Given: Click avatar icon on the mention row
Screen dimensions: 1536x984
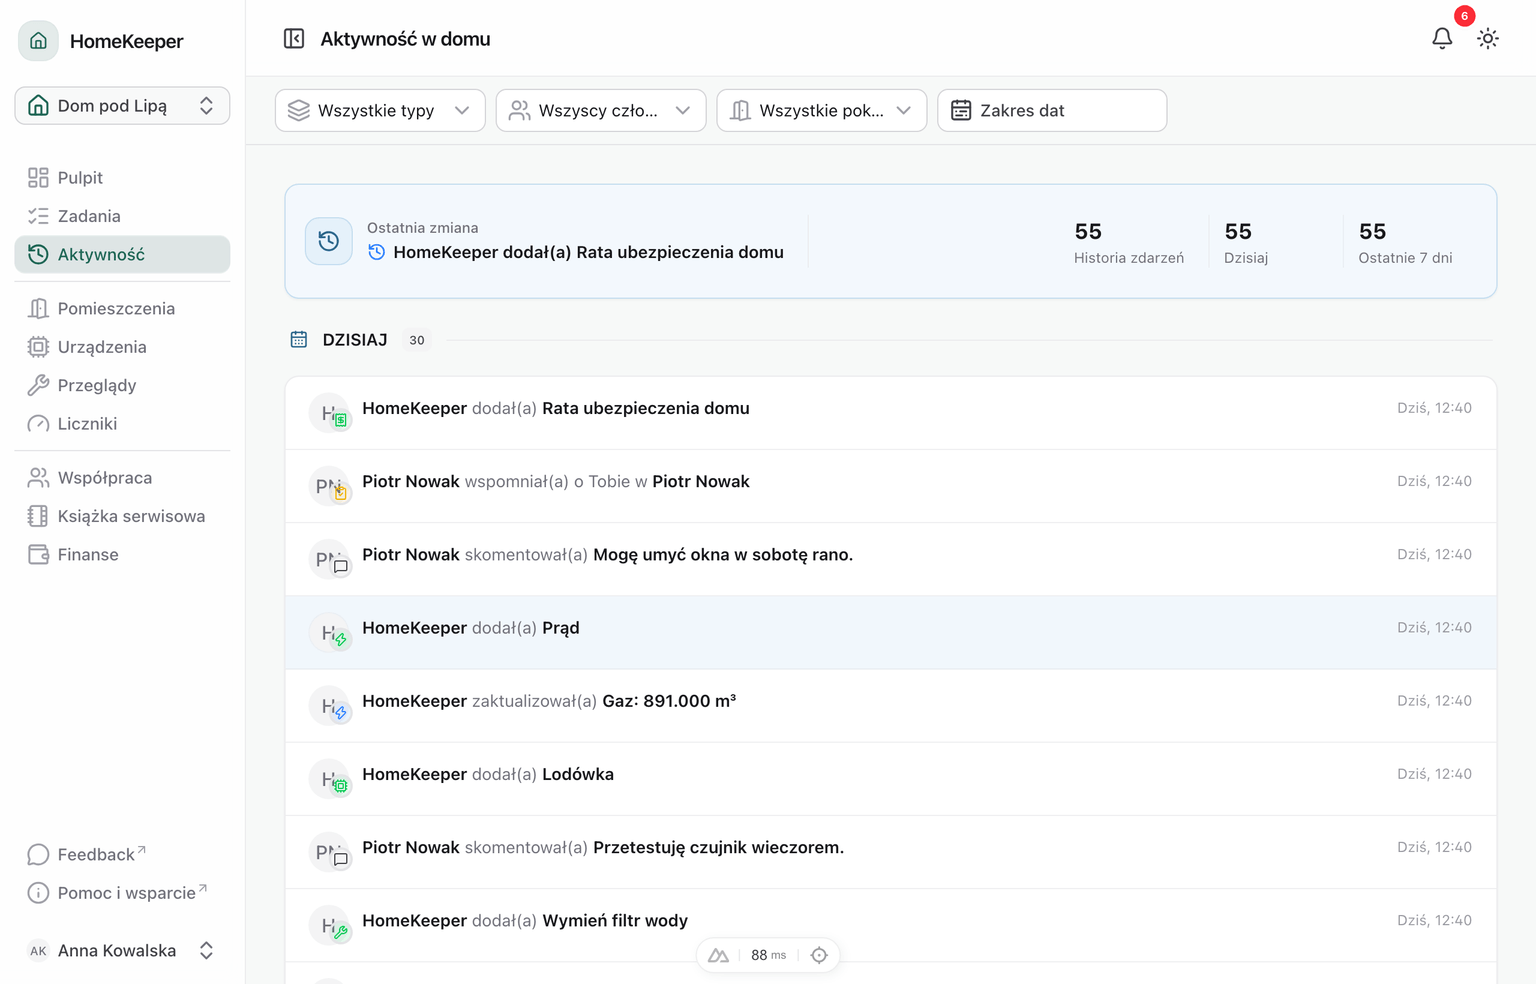Looking at the screenshot, I should click(329, 486).
